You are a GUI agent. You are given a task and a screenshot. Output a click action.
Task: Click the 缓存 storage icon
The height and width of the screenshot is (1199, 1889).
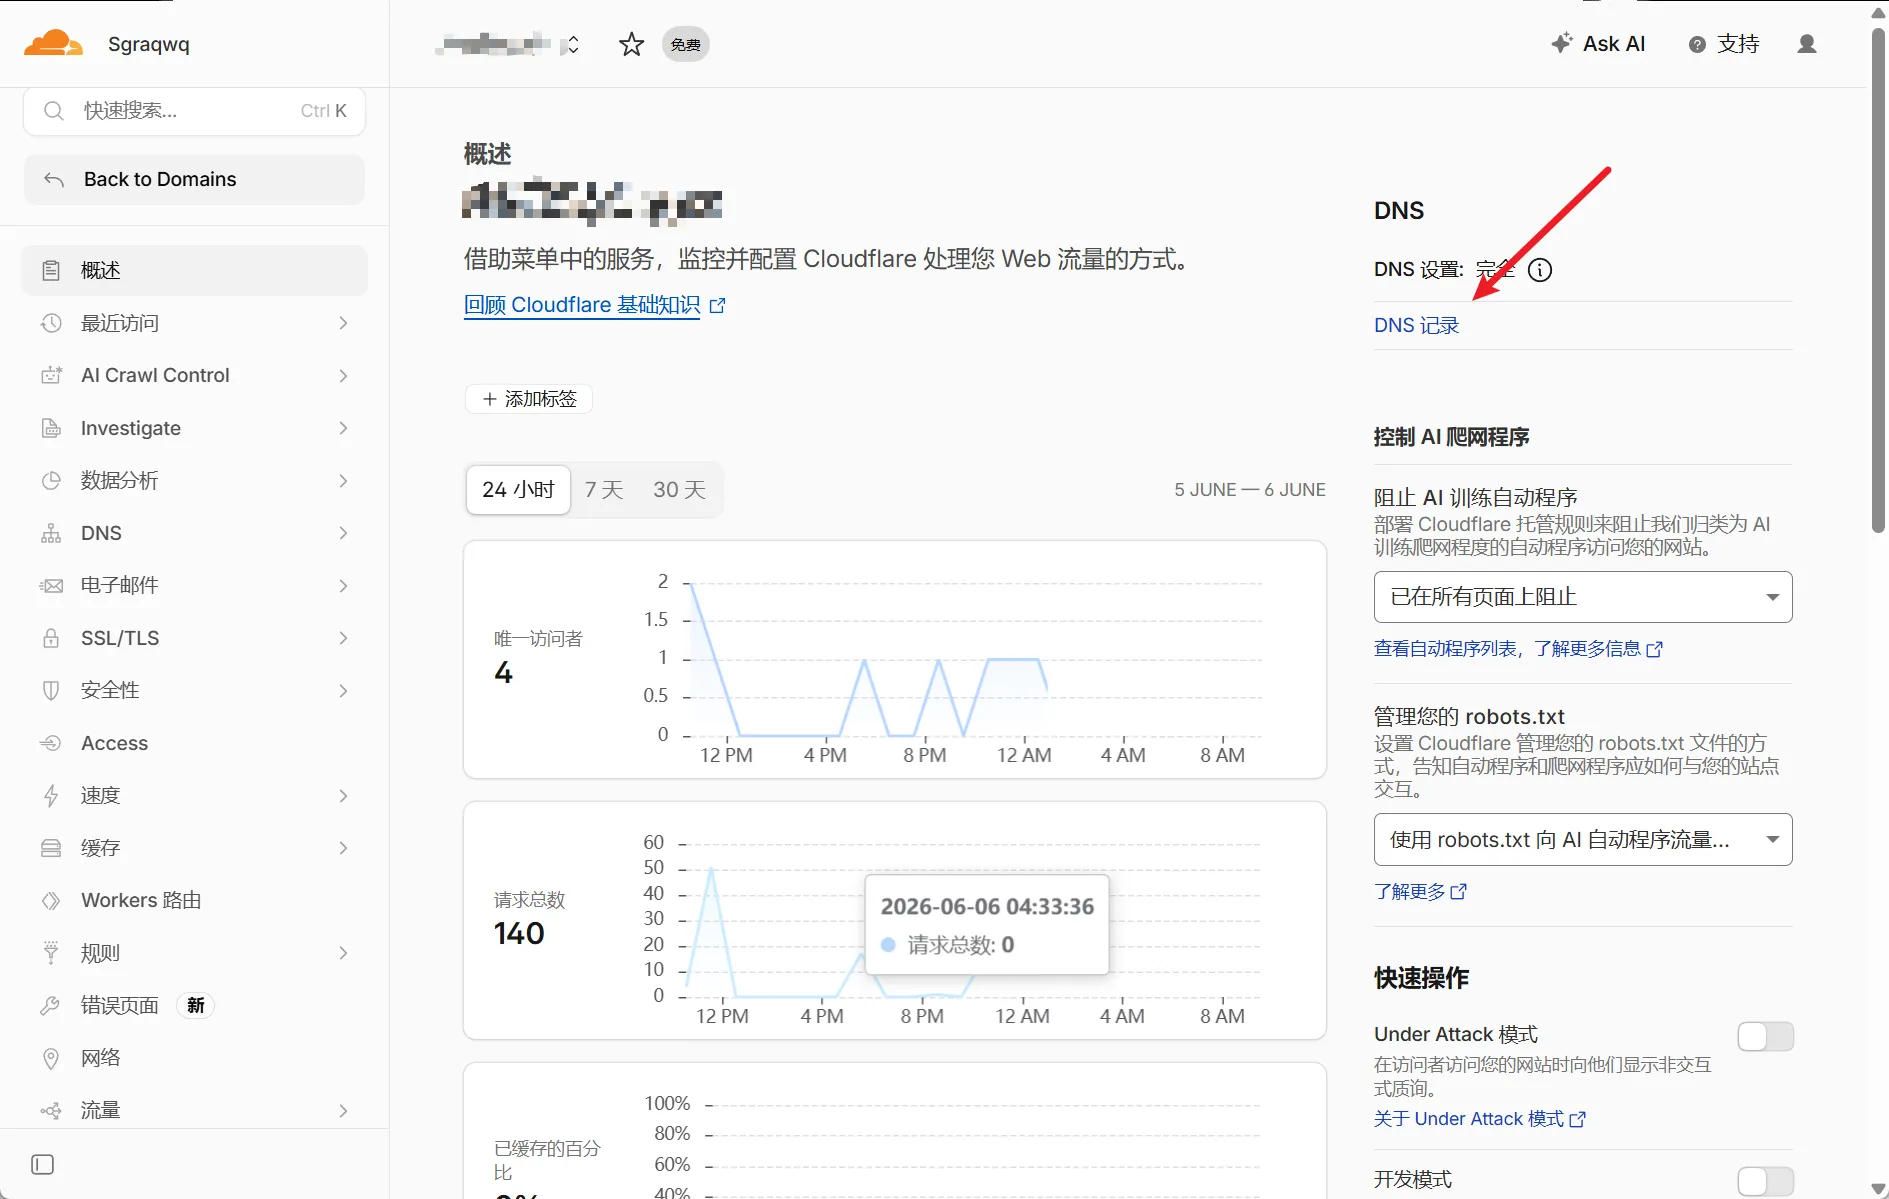point(51,848)
